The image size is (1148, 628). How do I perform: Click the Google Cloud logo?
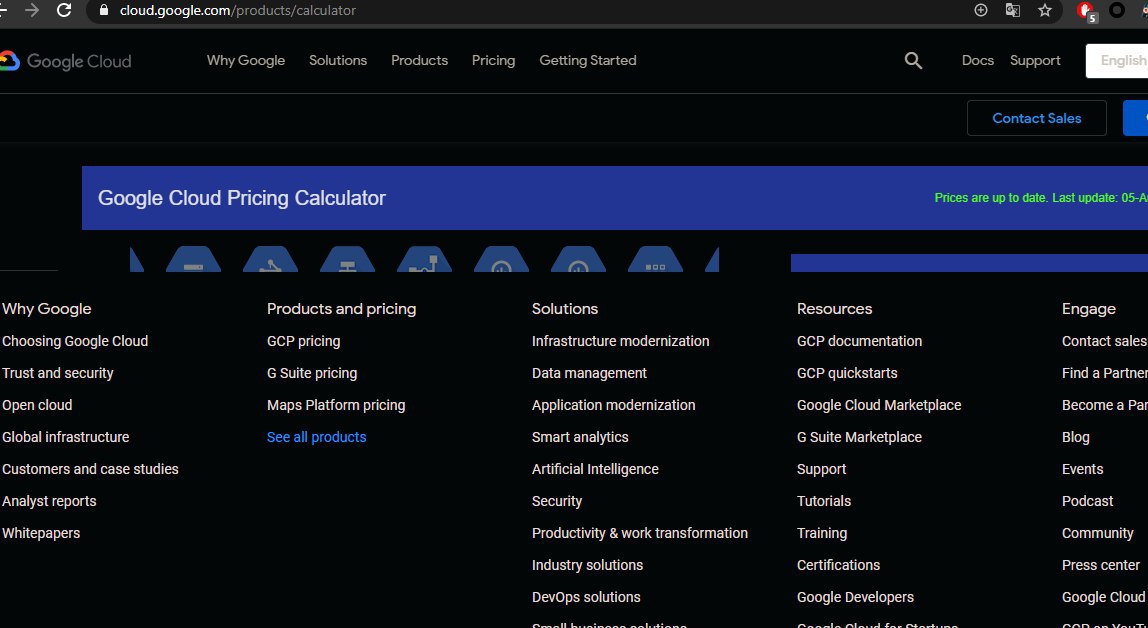[65, 61]
